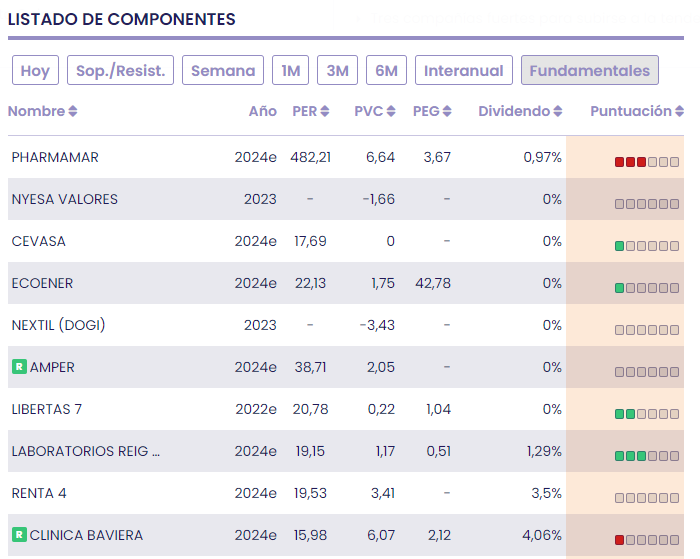This screenshot has height=559, width=700.
Task: Open the Interanual tab
Action: pyautogui.click(x=464, y=71)
